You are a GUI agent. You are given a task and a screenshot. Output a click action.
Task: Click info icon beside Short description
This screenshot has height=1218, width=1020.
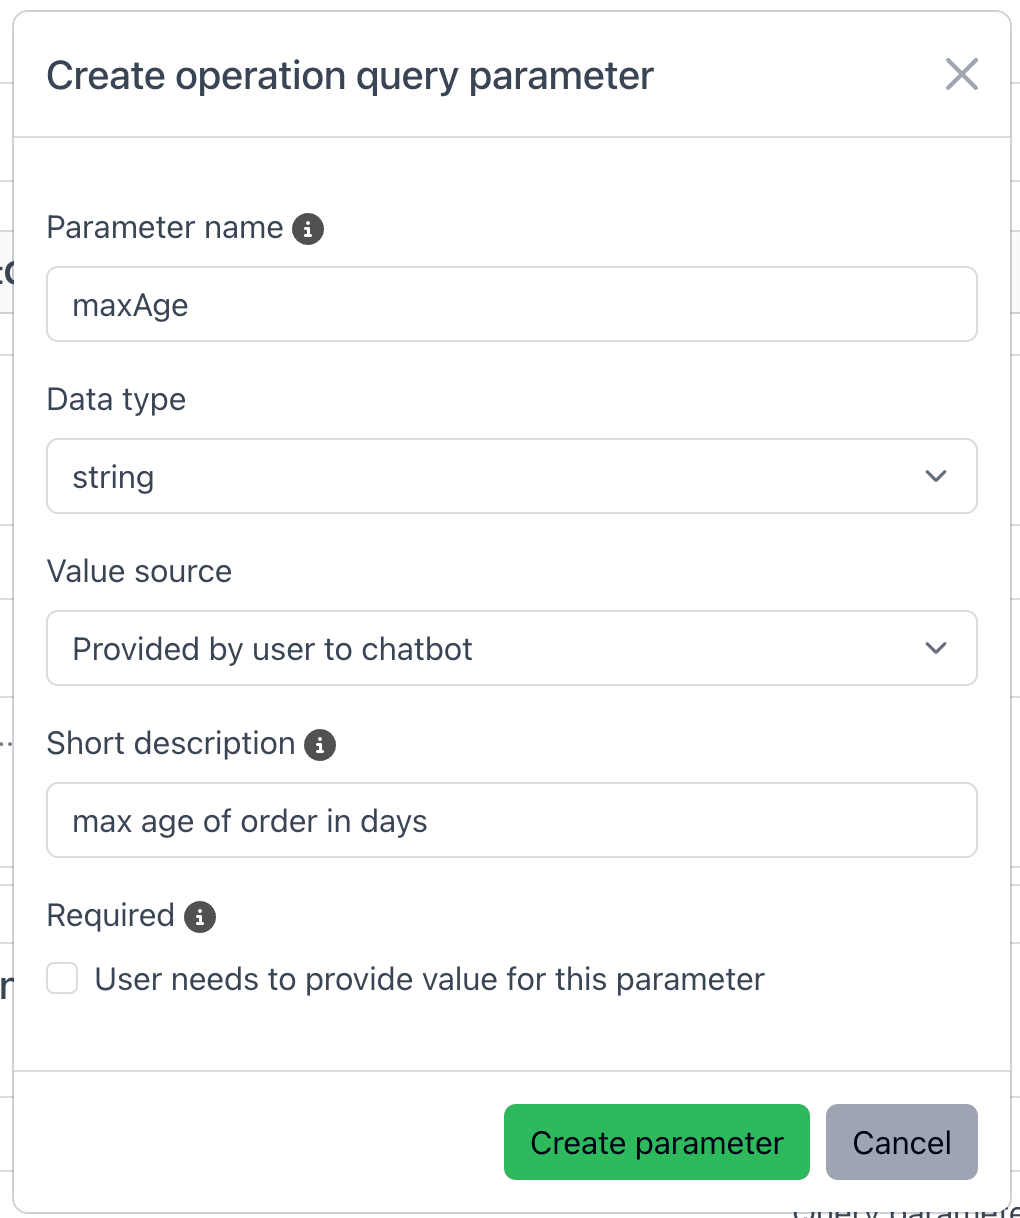coord(320,745)
